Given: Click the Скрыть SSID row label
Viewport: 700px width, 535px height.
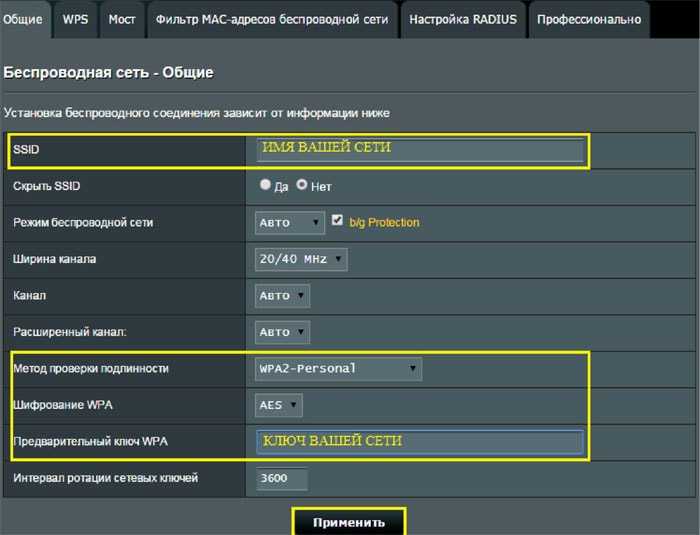Looking at the screenshot, I should click(46, 186).
